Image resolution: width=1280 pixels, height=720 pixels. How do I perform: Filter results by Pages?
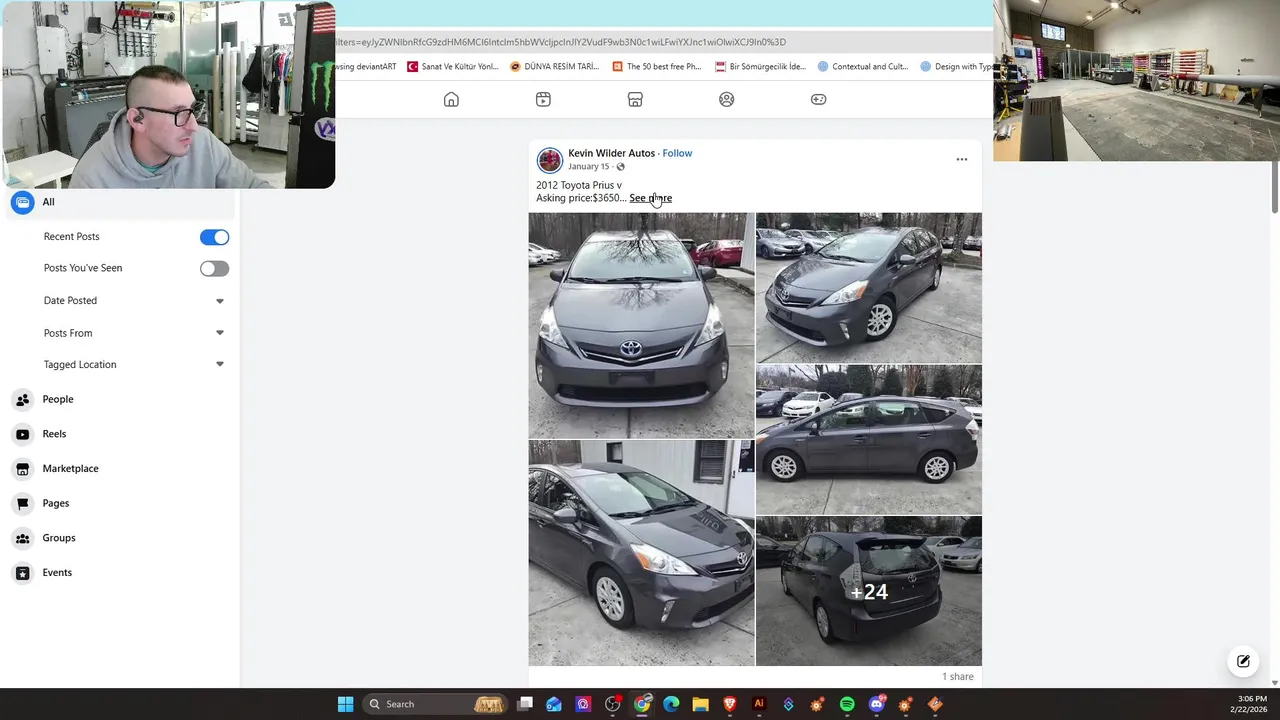[56, 503]
